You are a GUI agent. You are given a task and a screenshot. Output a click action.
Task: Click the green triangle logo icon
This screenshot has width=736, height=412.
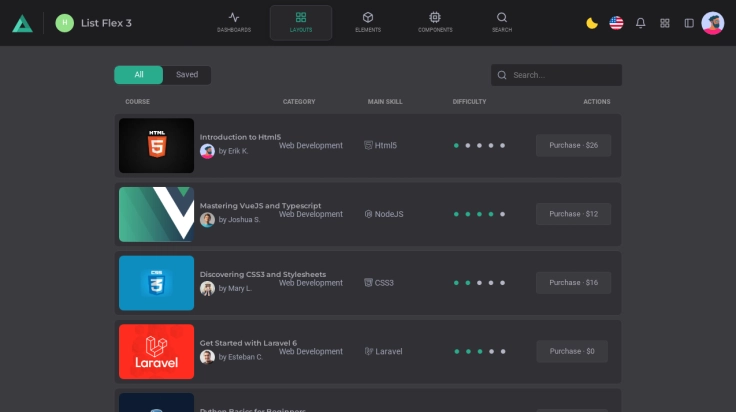[x=22, y=23]
